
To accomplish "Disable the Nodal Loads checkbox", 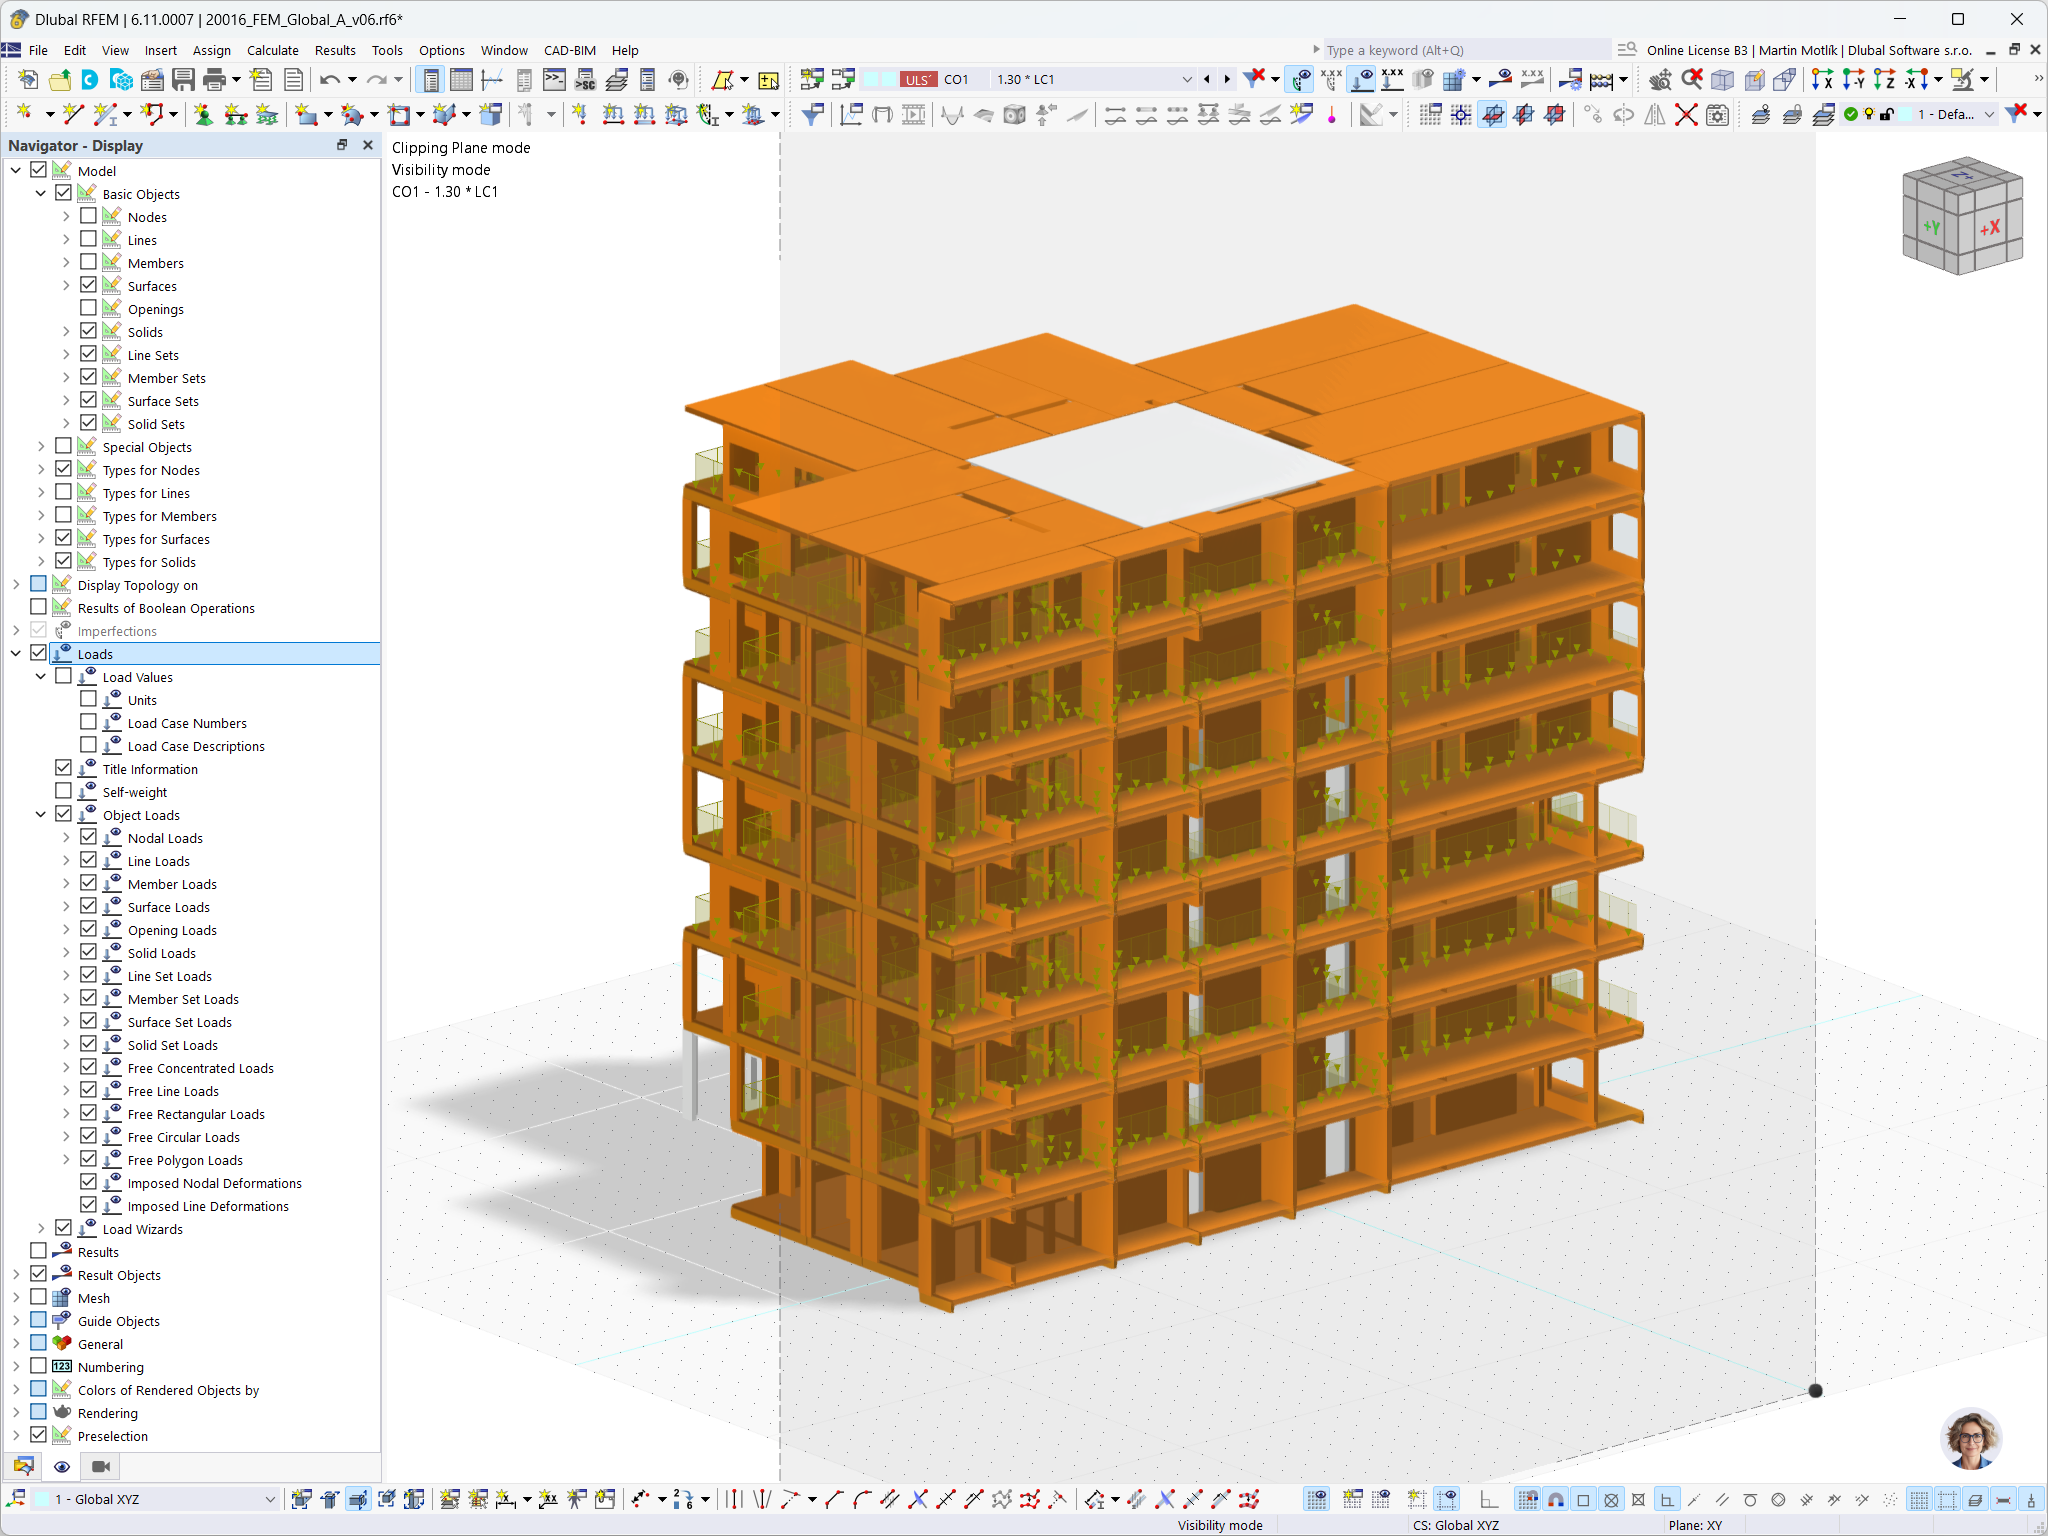I will (x=88, y=837).
